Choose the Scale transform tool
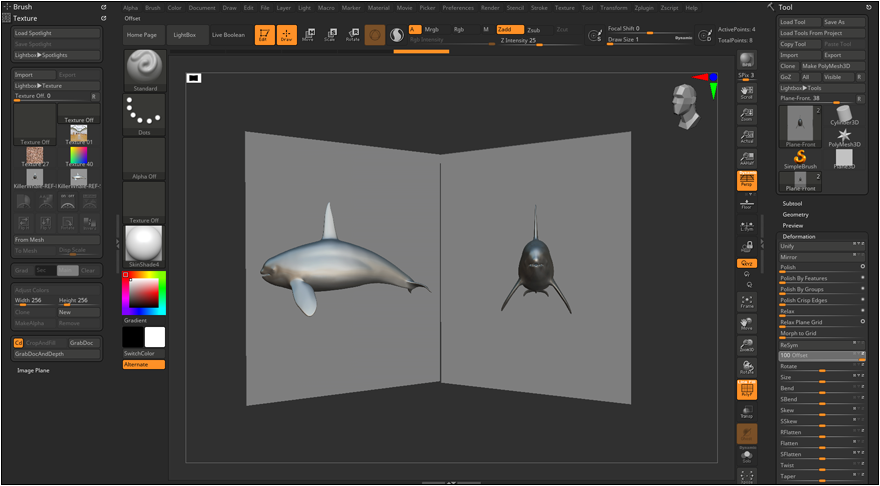880x486 pixels. 330,35
